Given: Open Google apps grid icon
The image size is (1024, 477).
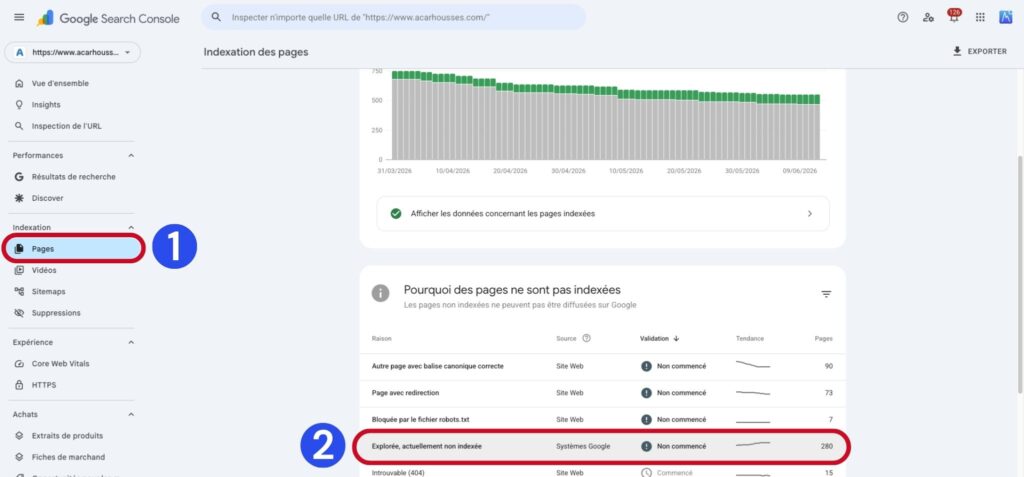Looking at the screenshot, I should coord(980,18).
